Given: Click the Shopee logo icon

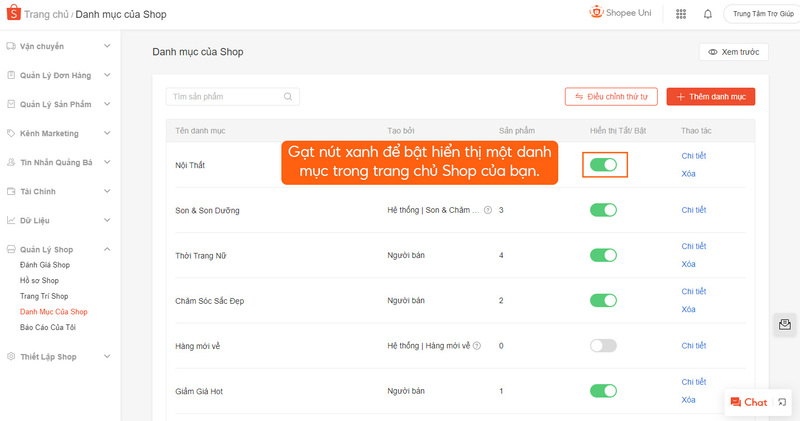Looking at the screenshot, I should [x=13, y=14].
